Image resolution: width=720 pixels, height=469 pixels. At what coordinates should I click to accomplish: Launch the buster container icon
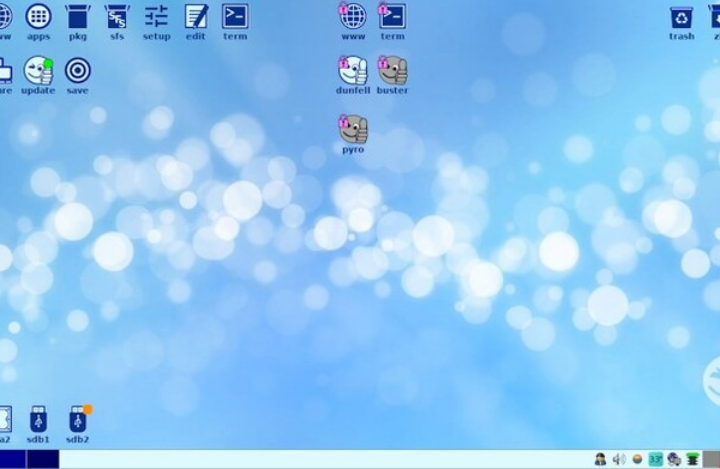392,71
